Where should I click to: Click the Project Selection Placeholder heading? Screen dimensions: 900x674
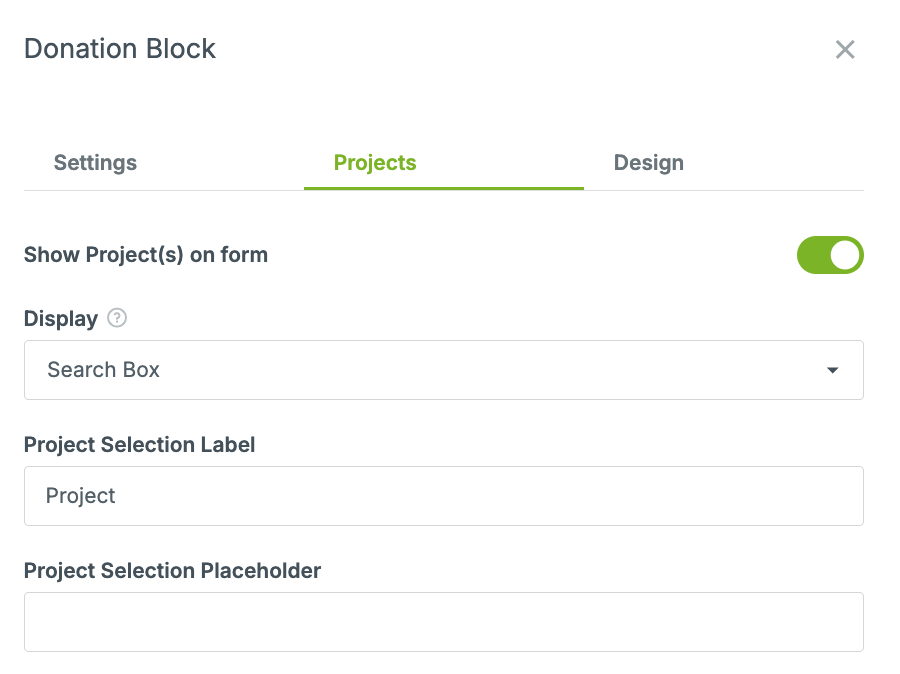[172, 571]
